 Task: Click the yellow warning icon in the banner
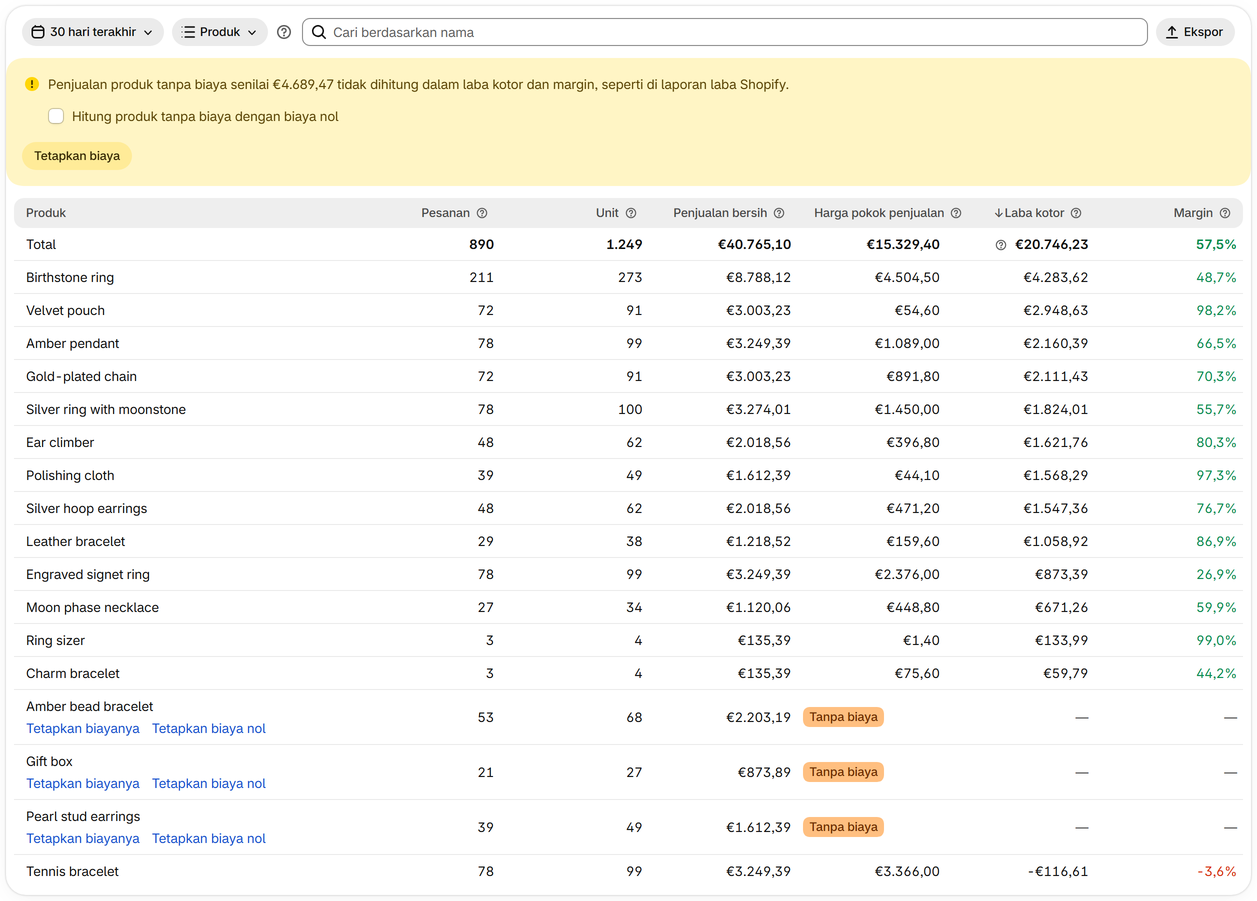coord(32,85)
